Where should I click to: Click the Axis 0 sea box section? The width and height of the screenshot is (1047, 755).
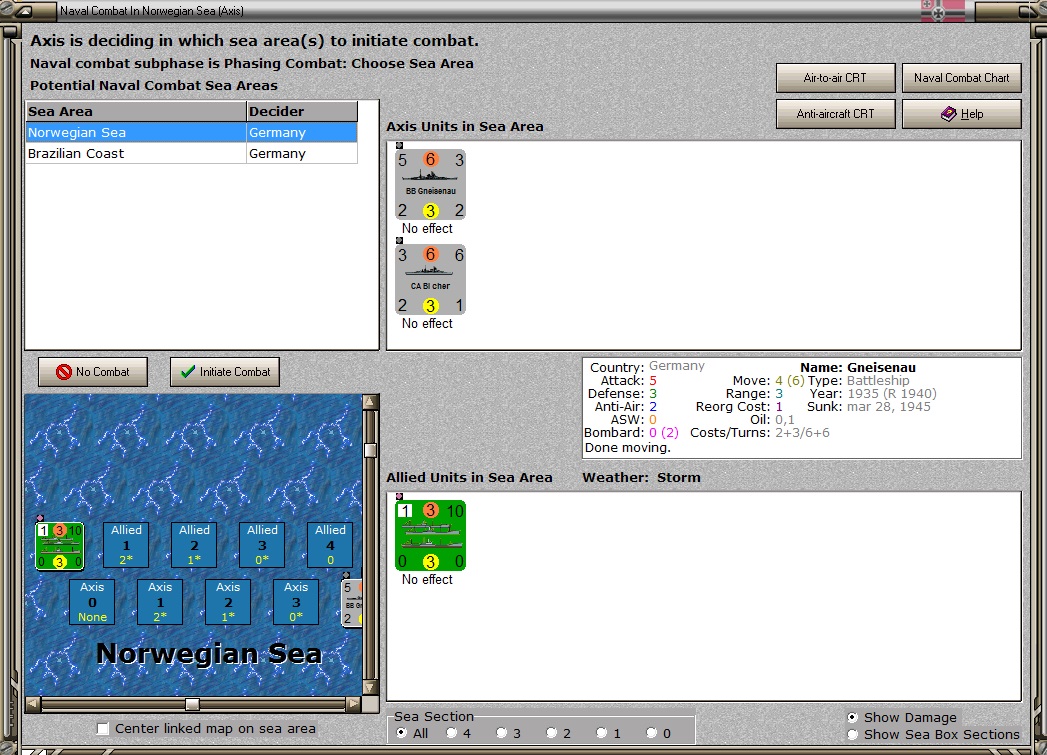pyautogui.click(x=92, y=601)
